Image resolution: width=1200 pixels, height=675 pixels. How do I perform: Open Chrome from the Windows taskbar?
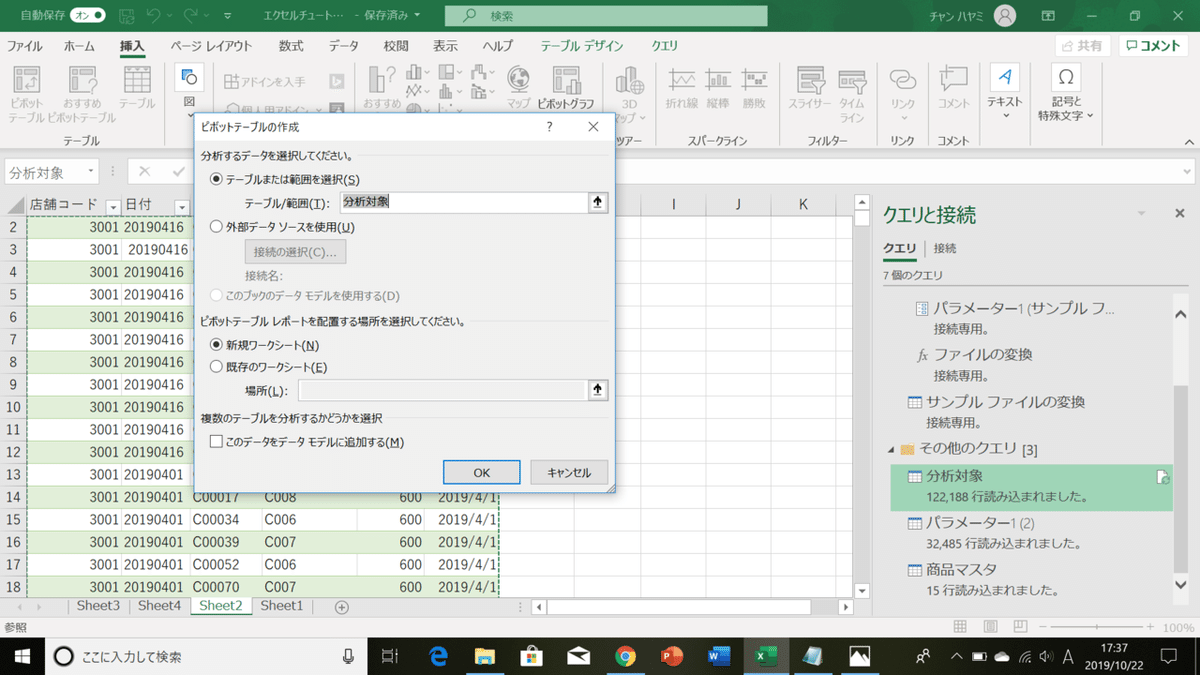(626, 656)
